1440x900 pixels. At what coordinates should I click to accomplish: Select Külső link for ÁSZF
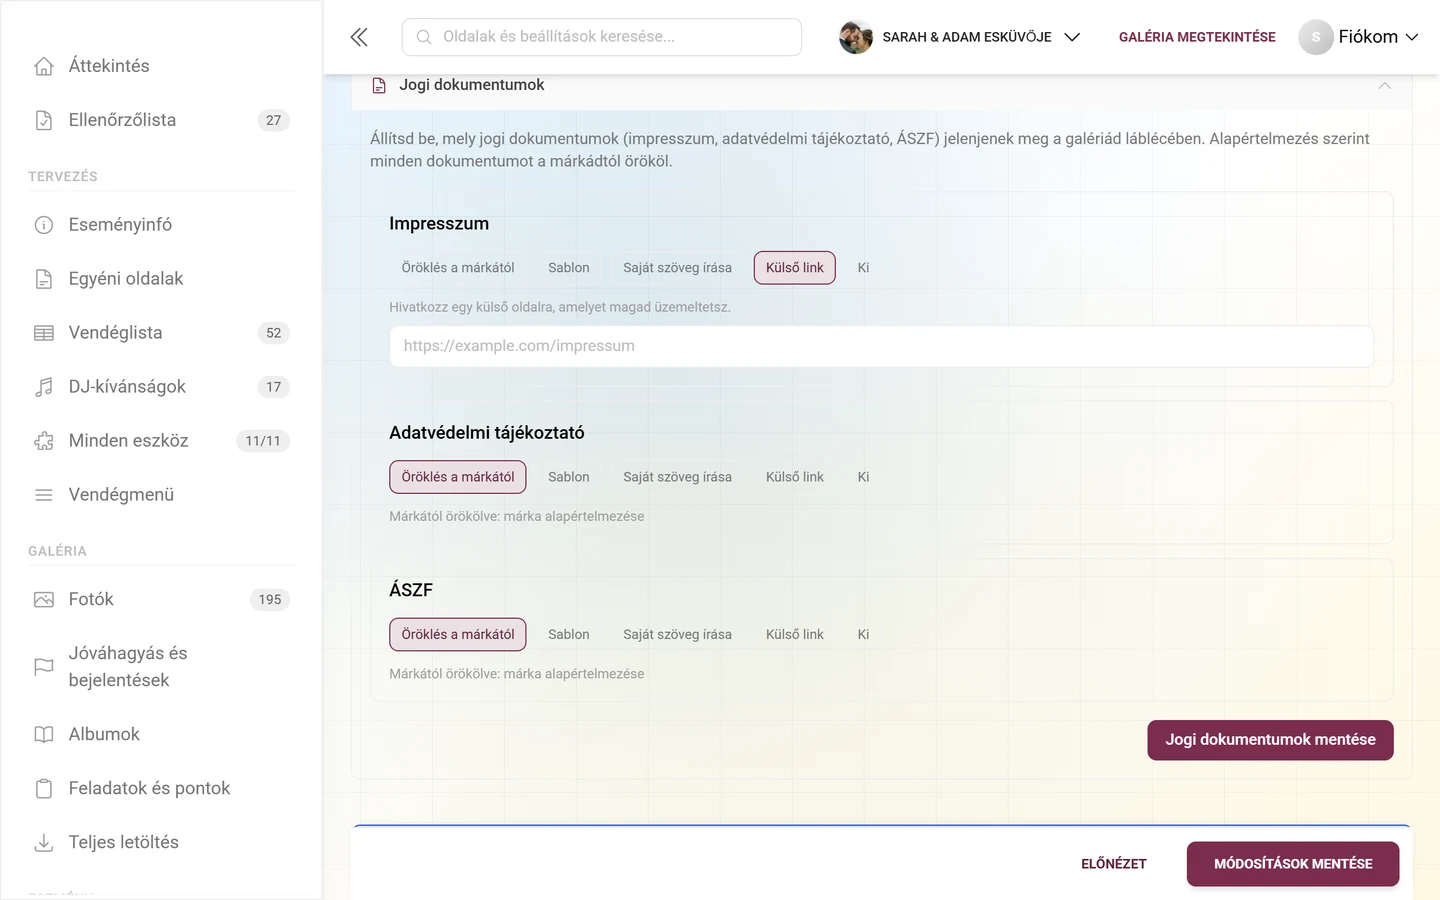coord(795,635)
